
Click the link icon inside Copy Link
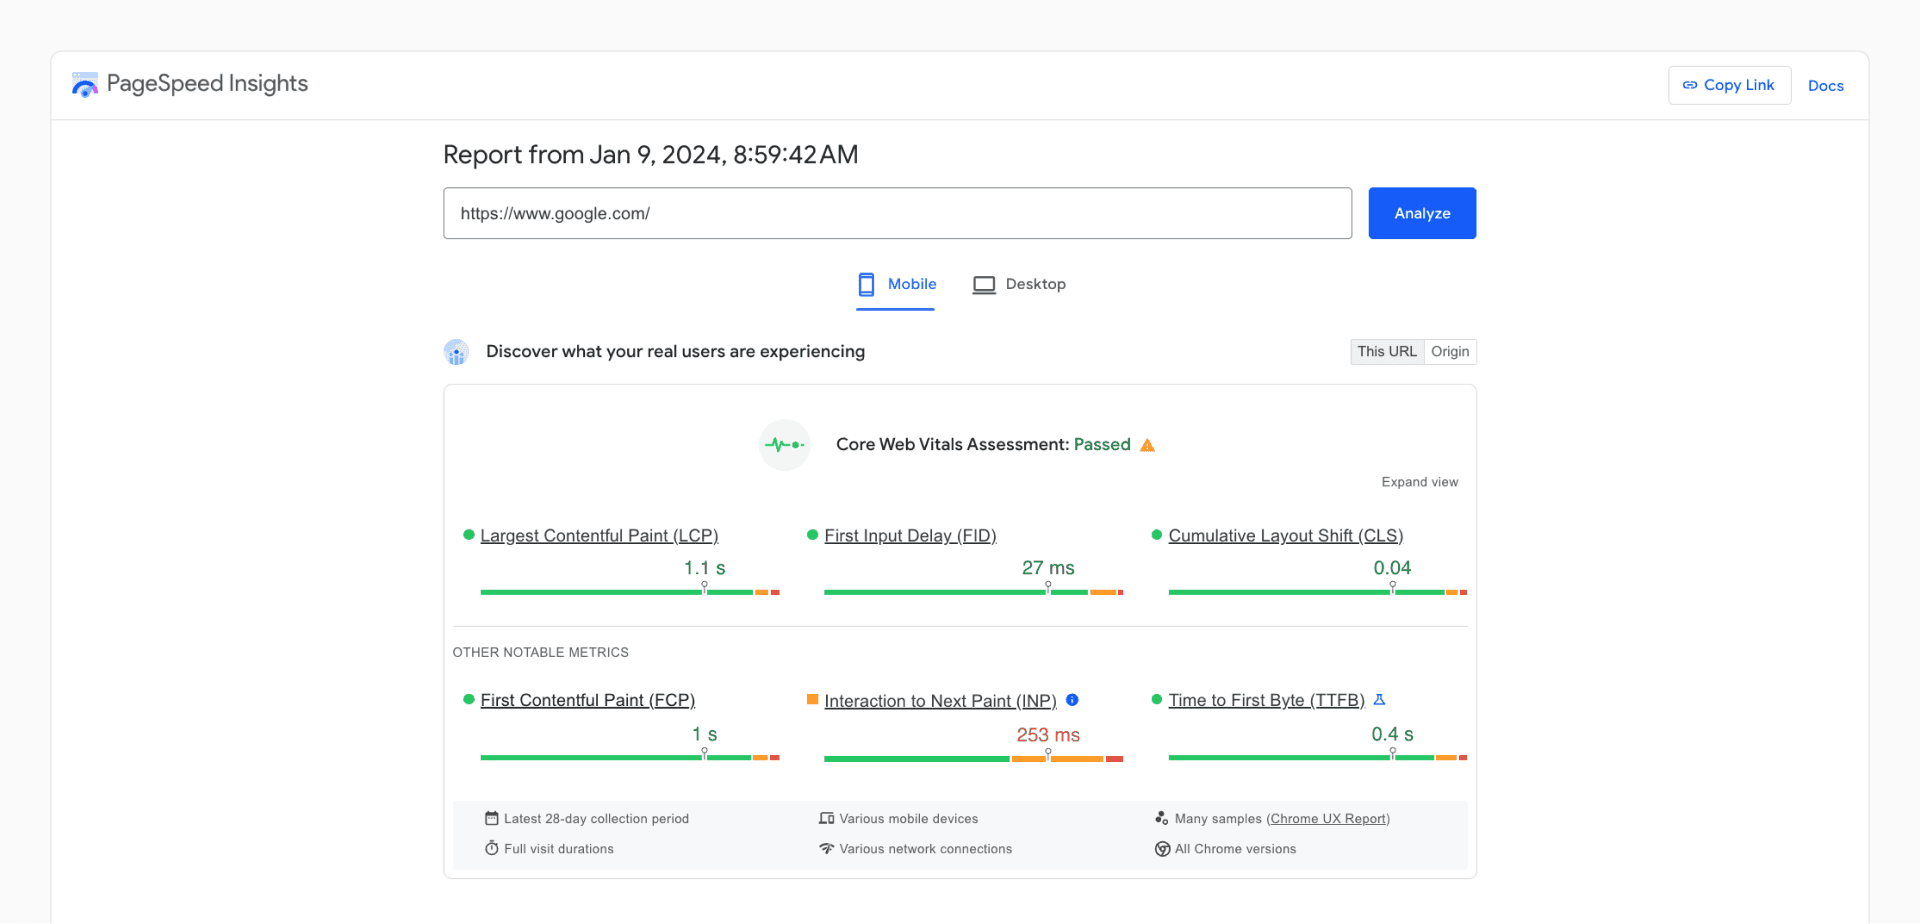[x=1692, y=85]
